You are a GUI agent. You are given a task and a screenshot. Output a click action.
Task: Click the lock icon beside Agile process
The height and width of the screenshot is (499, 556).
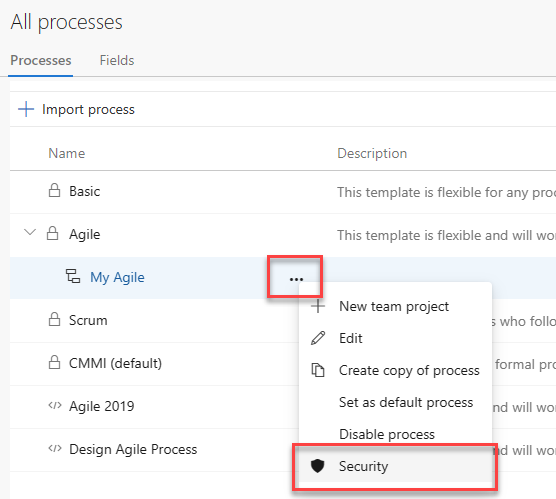(52, 233)
